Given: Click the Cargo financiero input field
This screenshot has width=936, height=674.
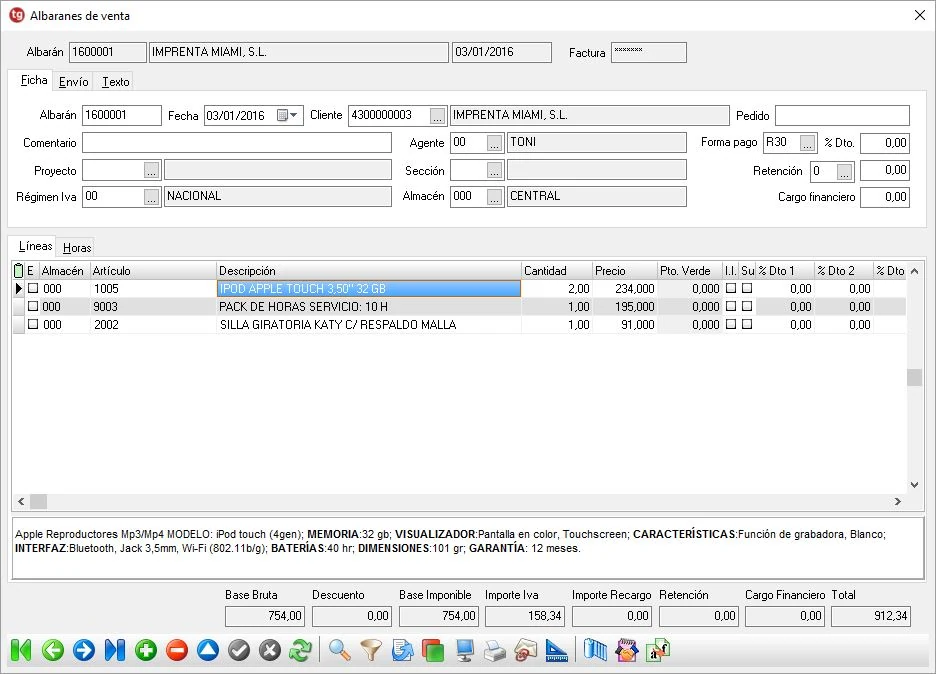Looking at the screenshot, I should point(885,197).
